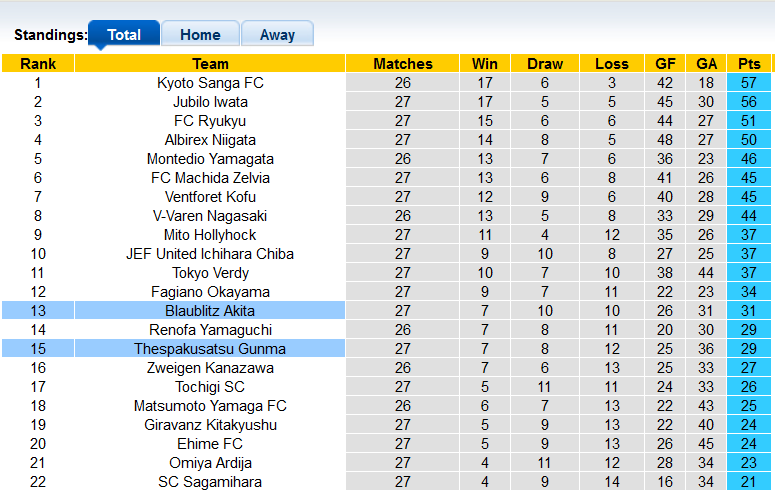The width and height of the screenshot is (775, 492).
Task: Click FC Ryukyu in the standings
Action: [210, 121]
